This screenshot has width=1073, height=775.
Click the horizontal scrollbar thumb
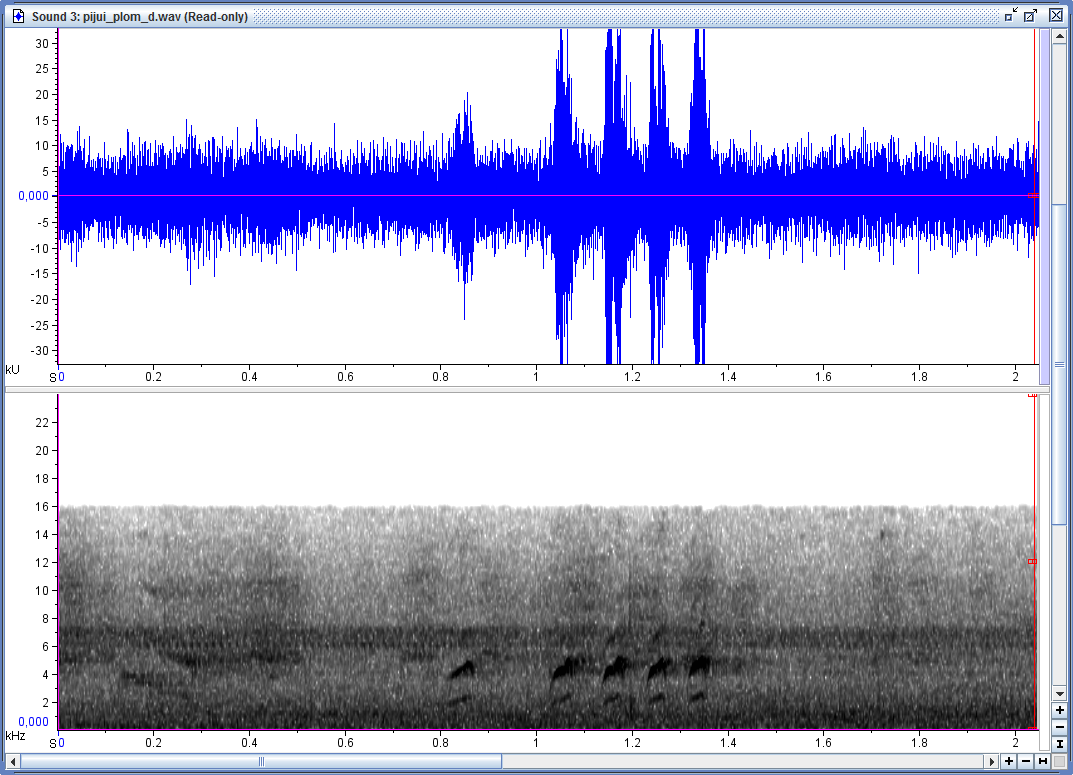tap(261, 762)
